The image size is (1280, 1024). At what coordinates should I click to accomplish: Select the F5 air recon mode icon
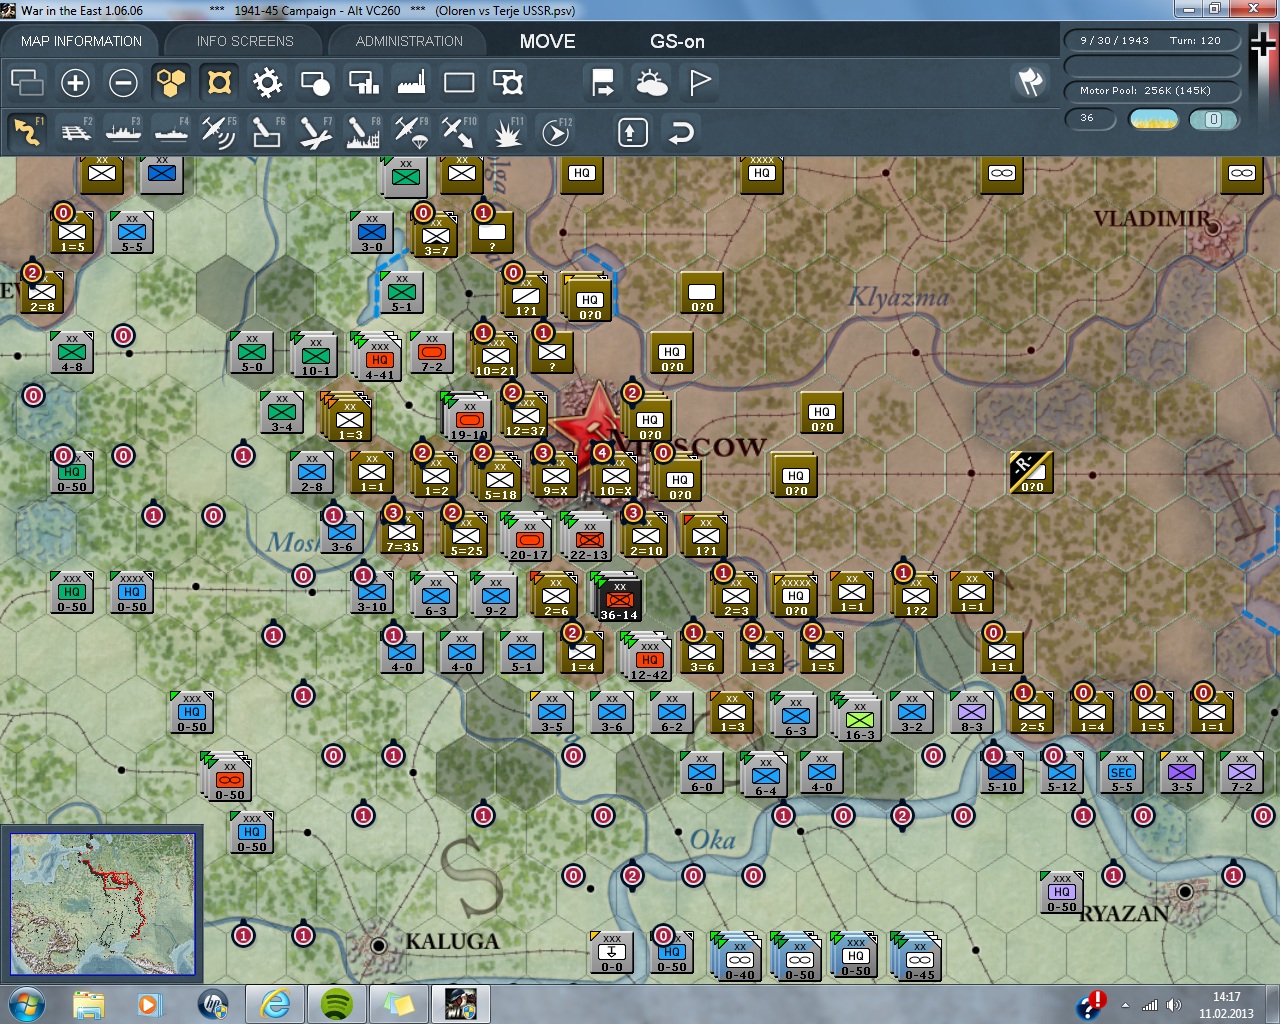219,132
